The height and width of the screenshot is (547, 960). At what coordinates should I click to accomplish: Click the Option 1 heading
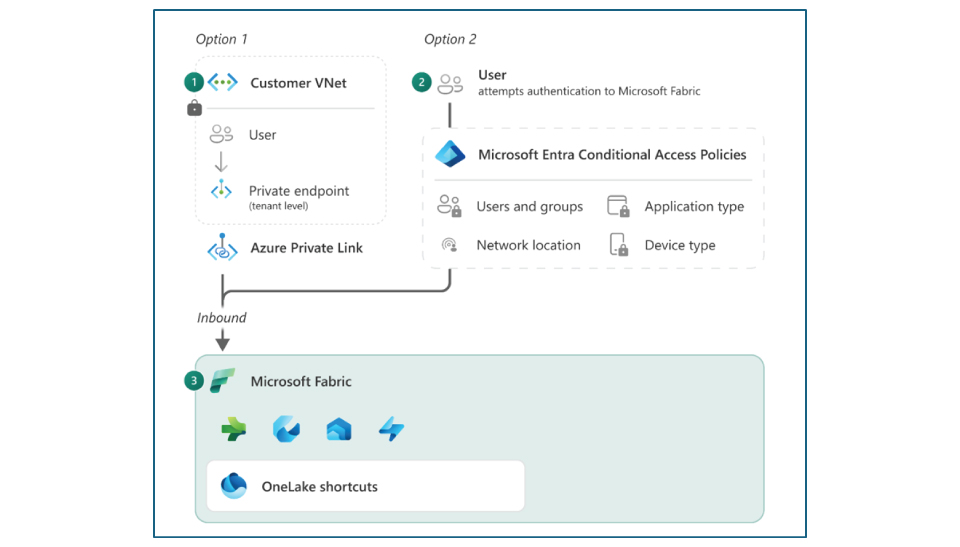tap(222, 39)
